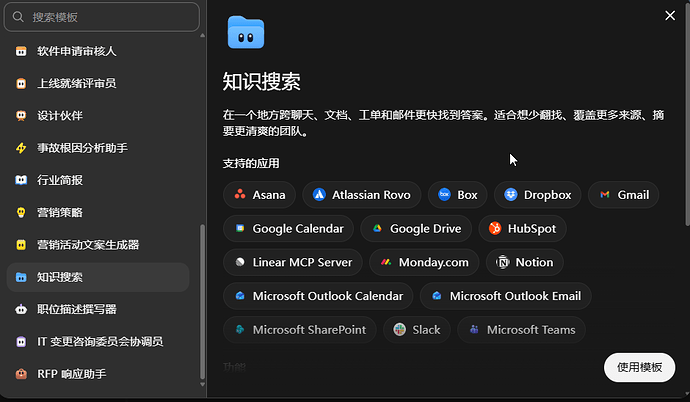This screenshot has width=690, height=402.
Task: Click the Slack logo icon
Action: 400,329
